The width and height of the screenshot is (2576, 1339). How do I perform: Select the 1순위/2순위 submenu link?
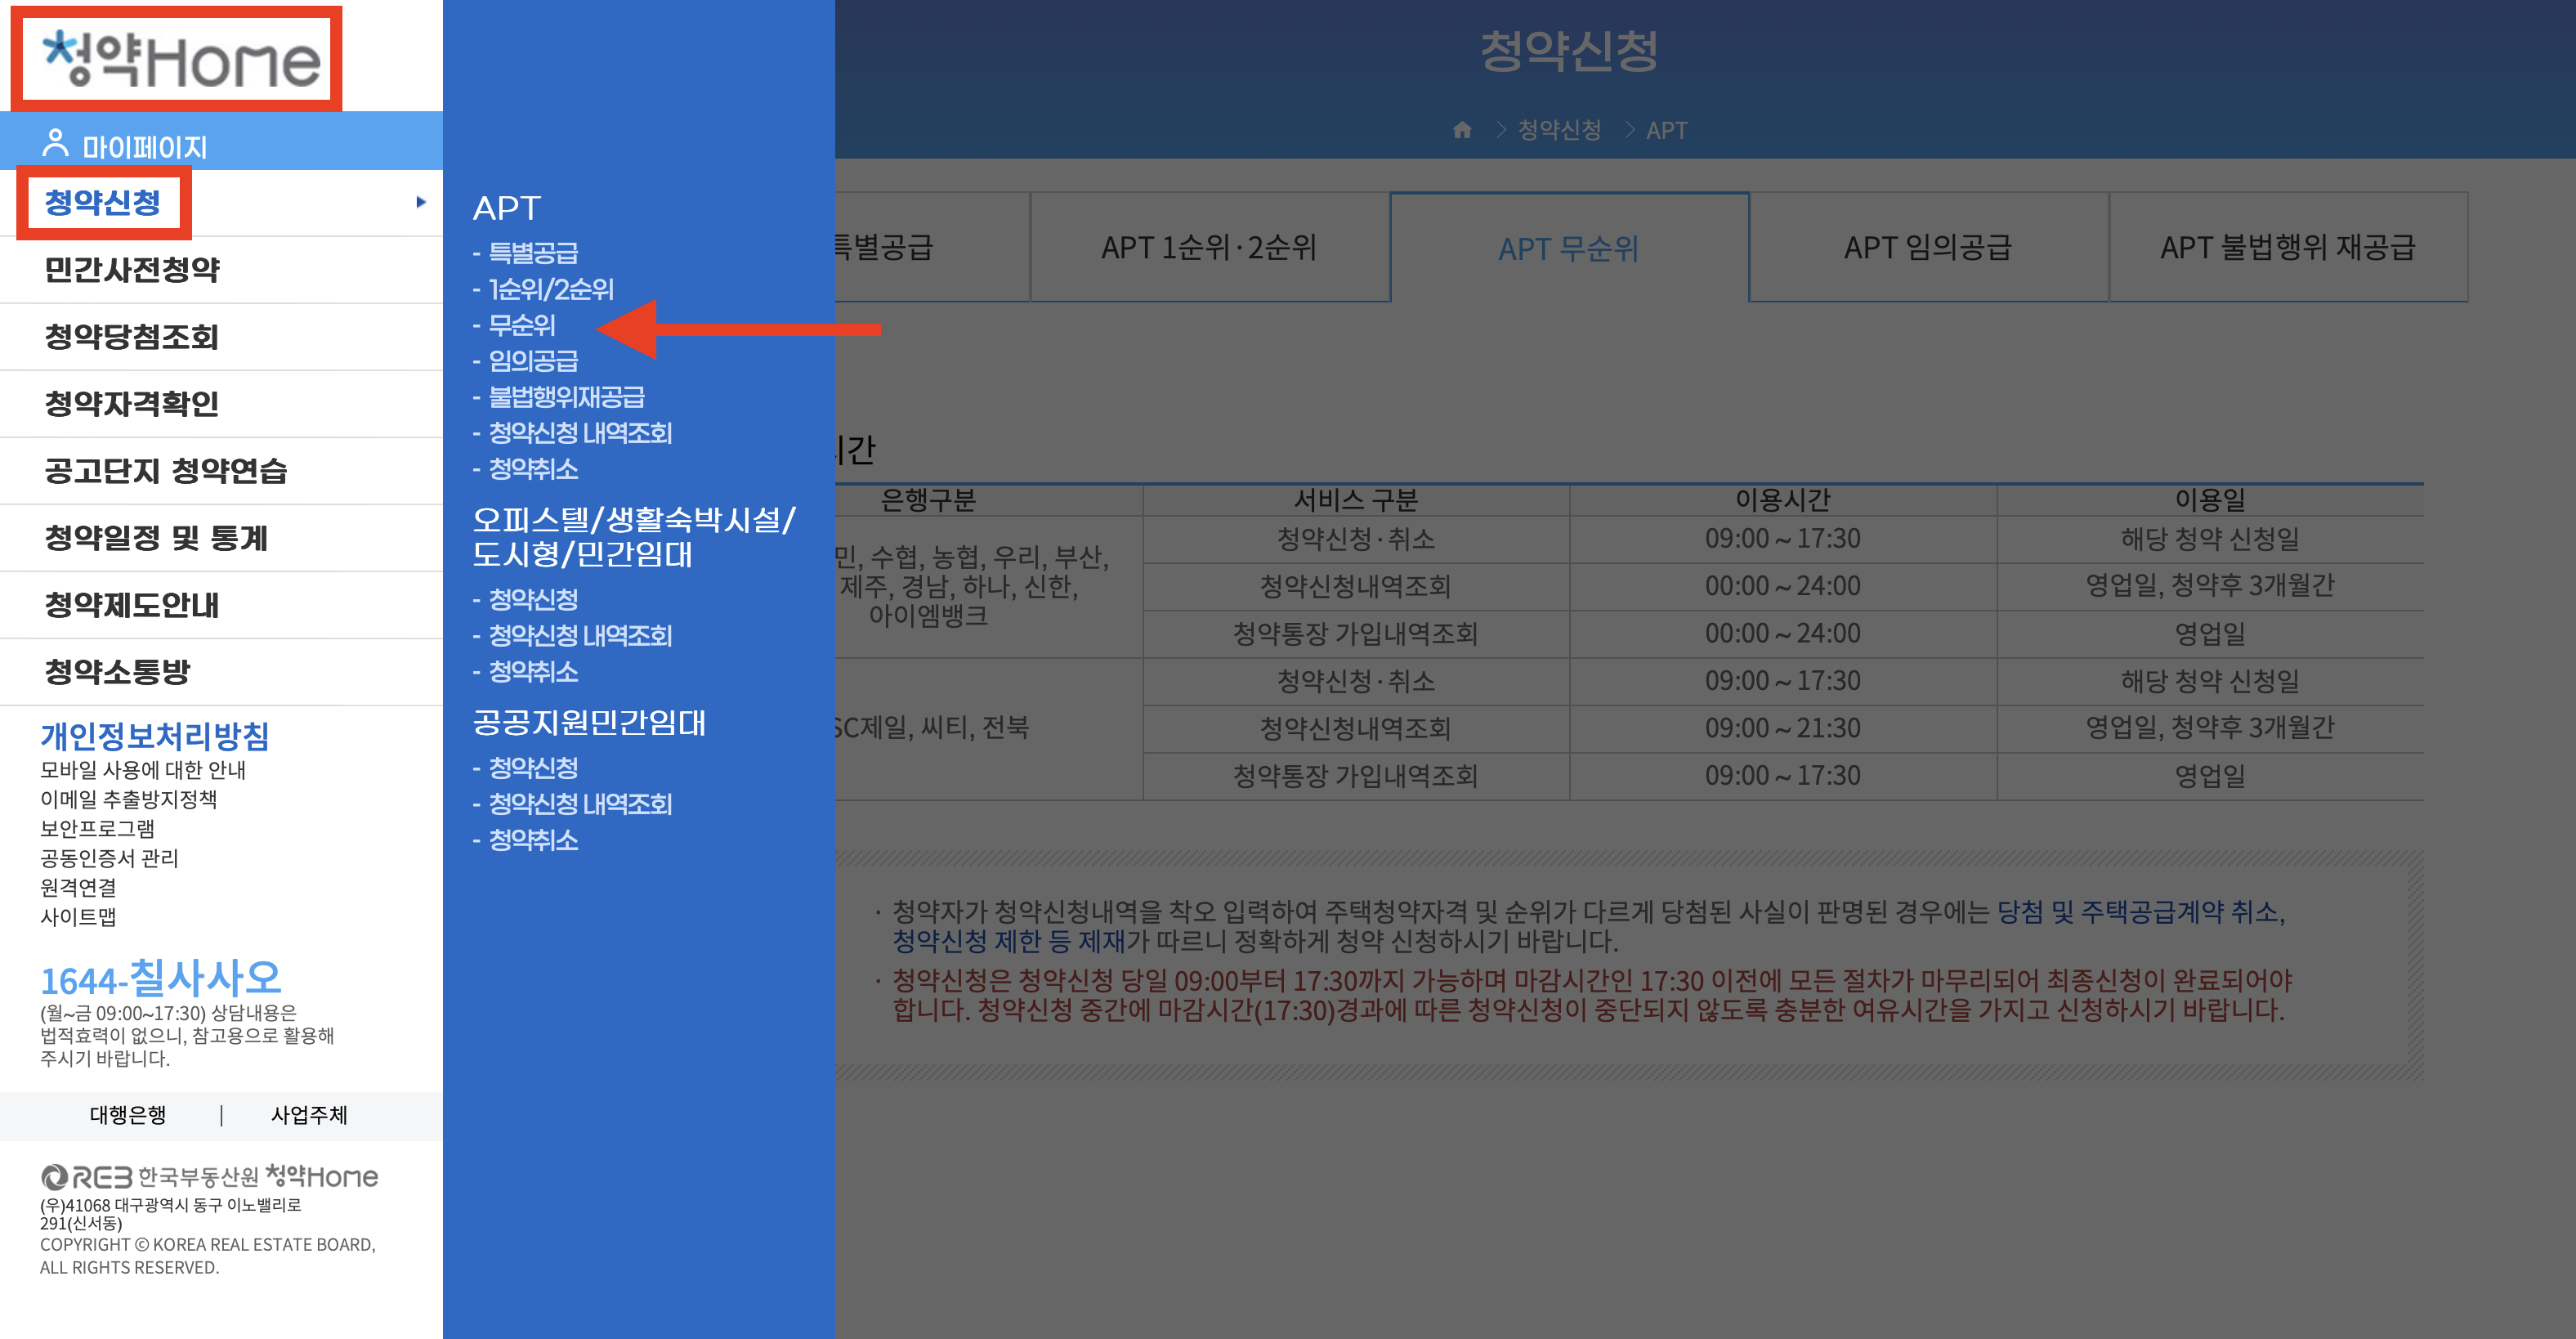[x=550, y=289]
